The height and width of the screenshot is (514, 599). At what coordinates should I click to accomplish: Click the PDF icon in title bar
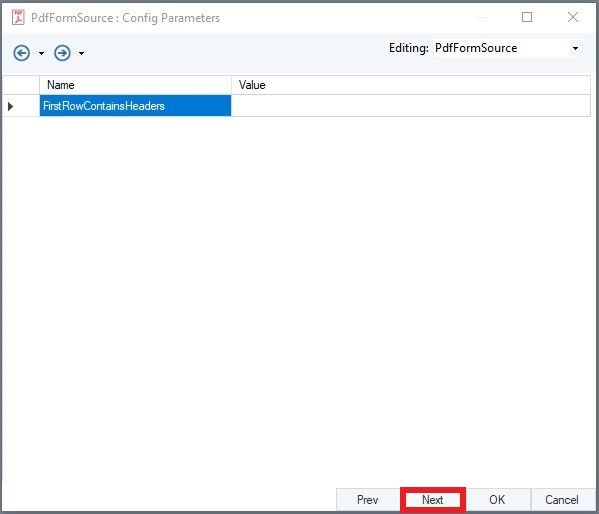tap(18, 18)
